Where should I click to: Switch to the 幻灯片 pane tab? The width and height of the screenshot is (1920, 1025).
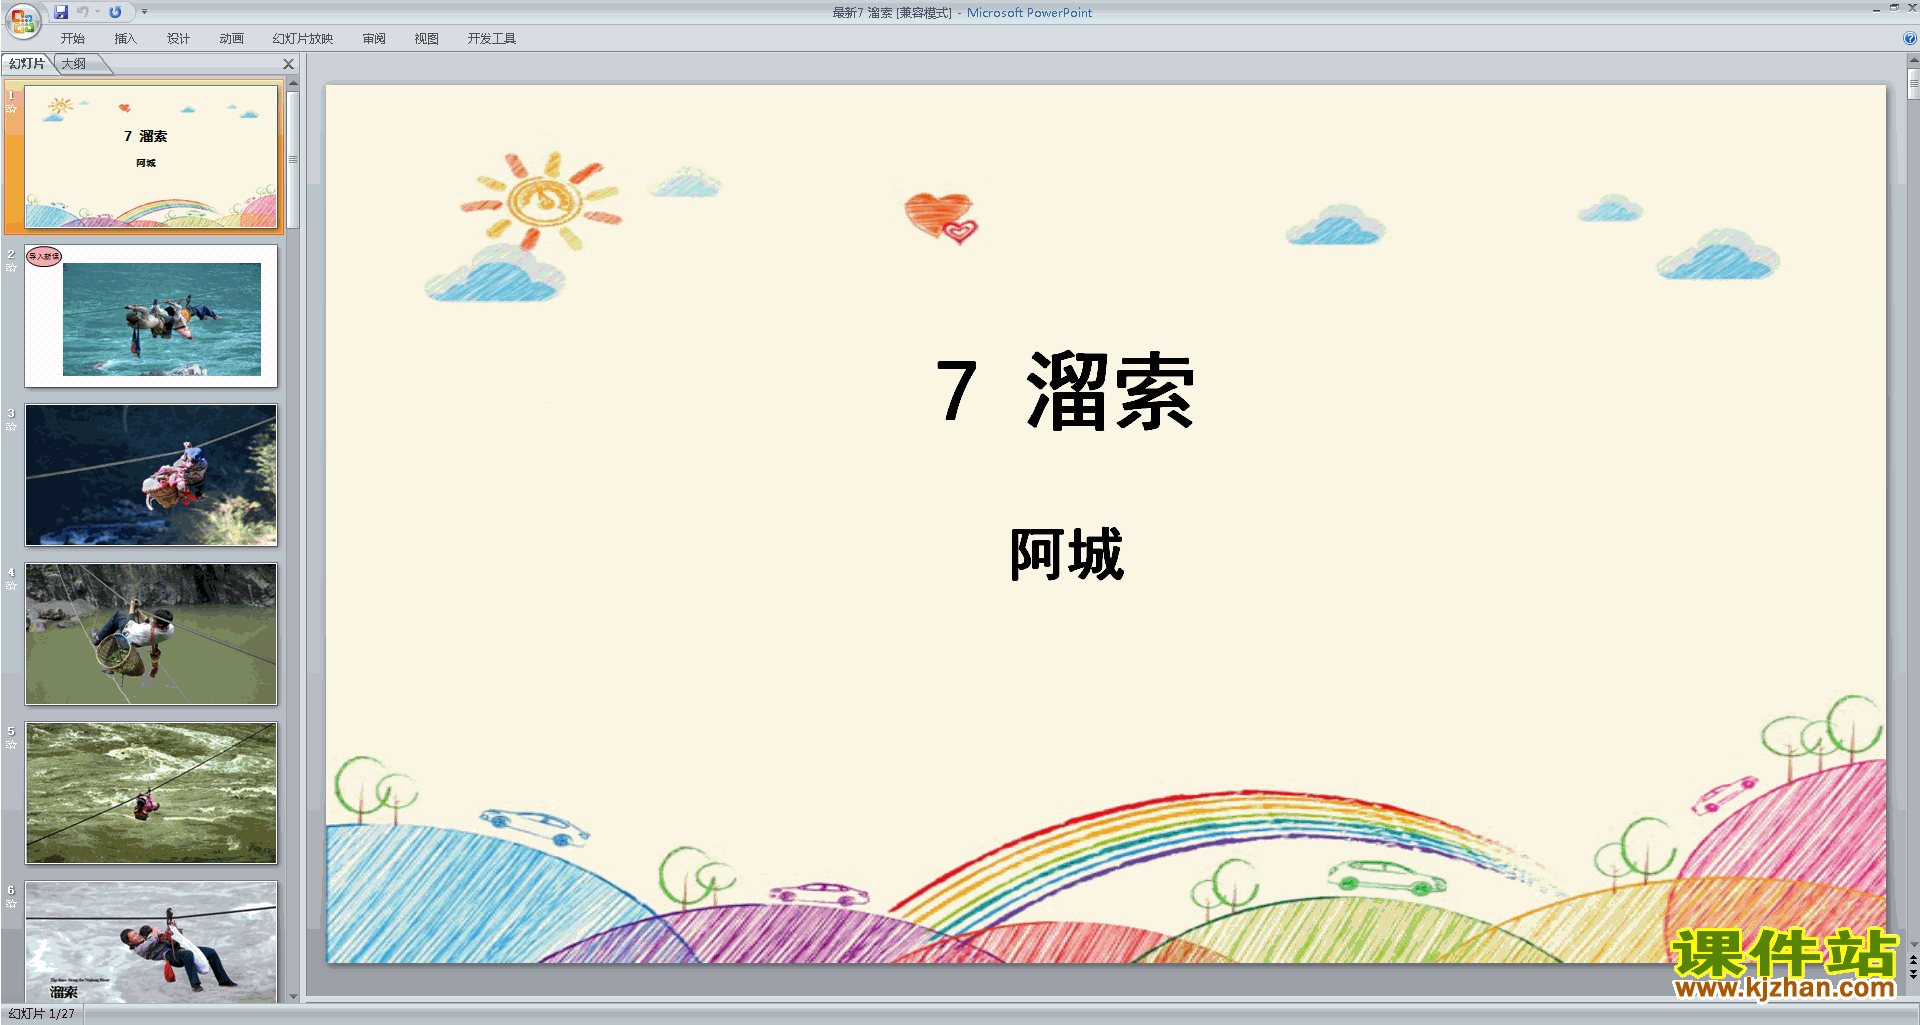coord(27,64)
